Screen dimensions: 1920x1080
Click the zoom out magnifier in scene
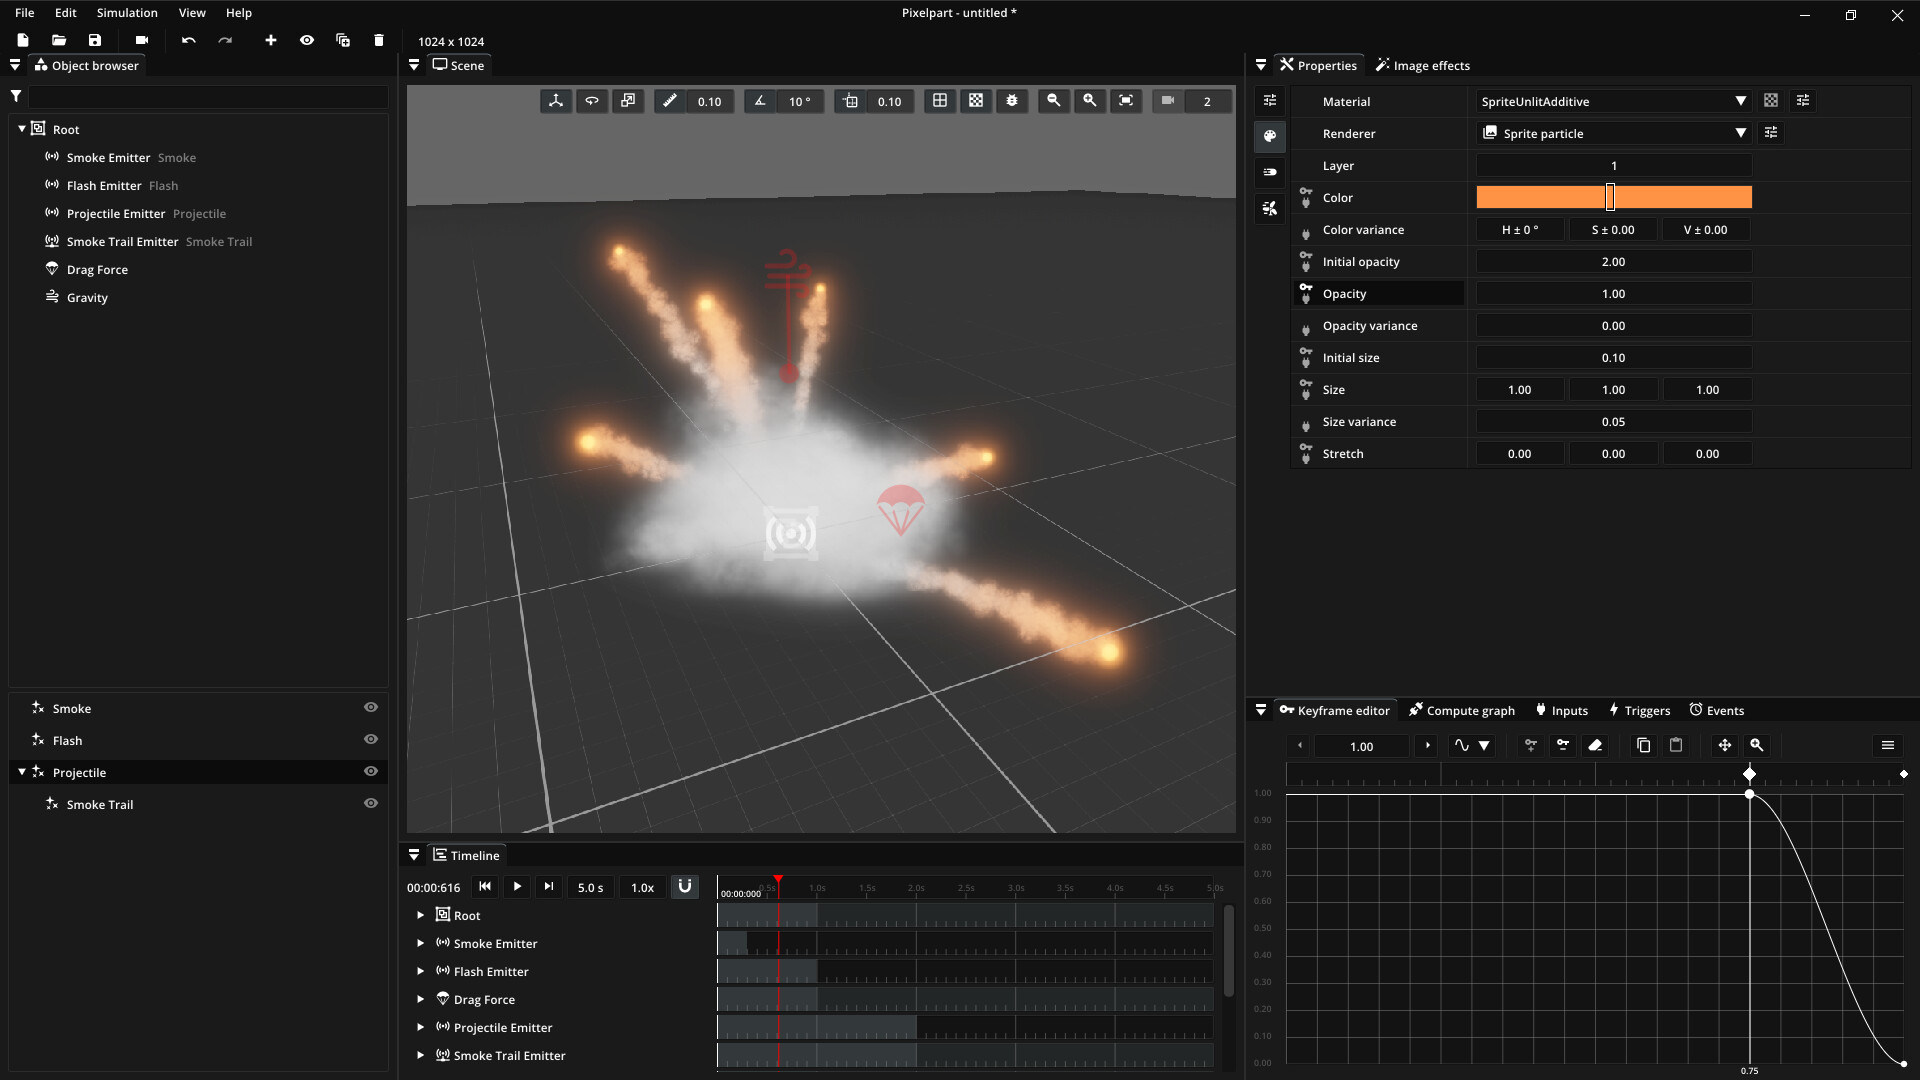pyautogui.click(x=1054, y=101)
